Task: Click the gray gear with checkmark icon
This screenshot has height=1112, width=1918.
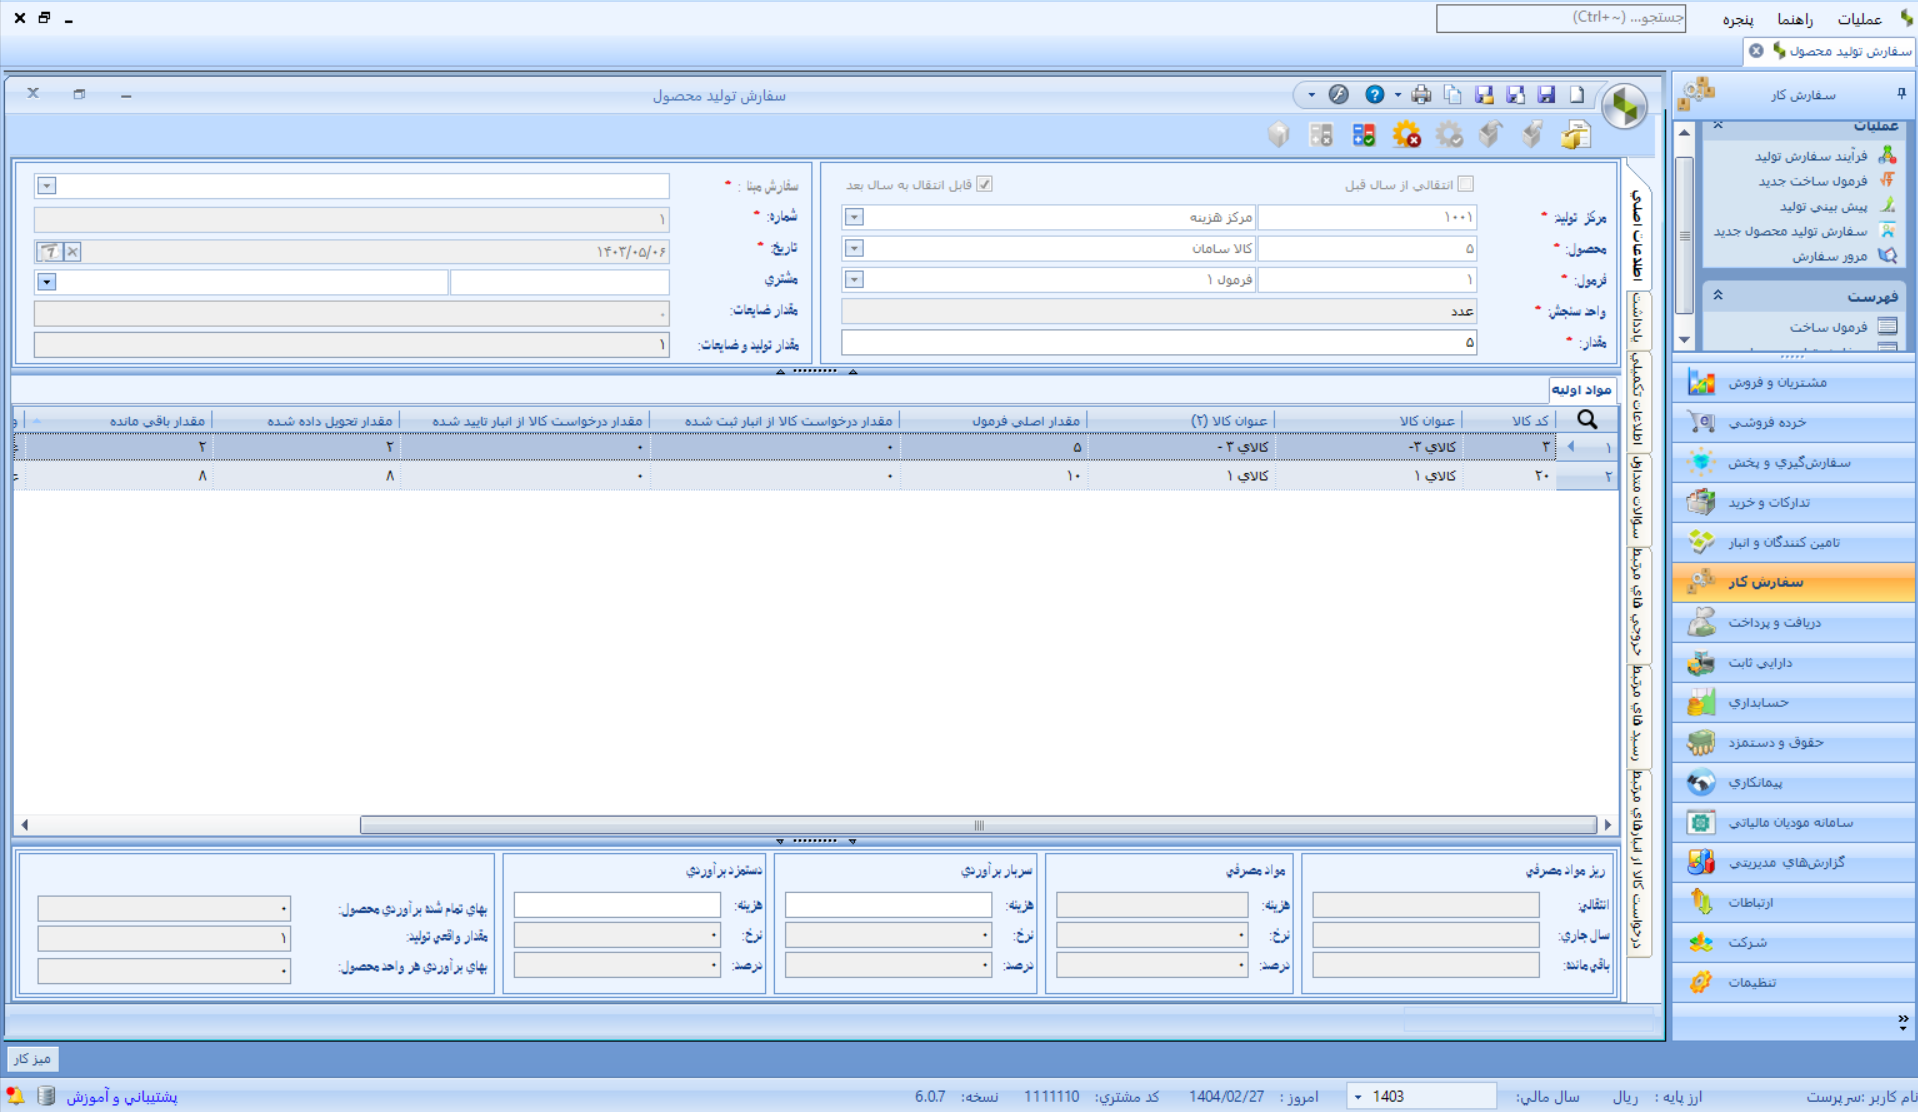Action: 1449,135
